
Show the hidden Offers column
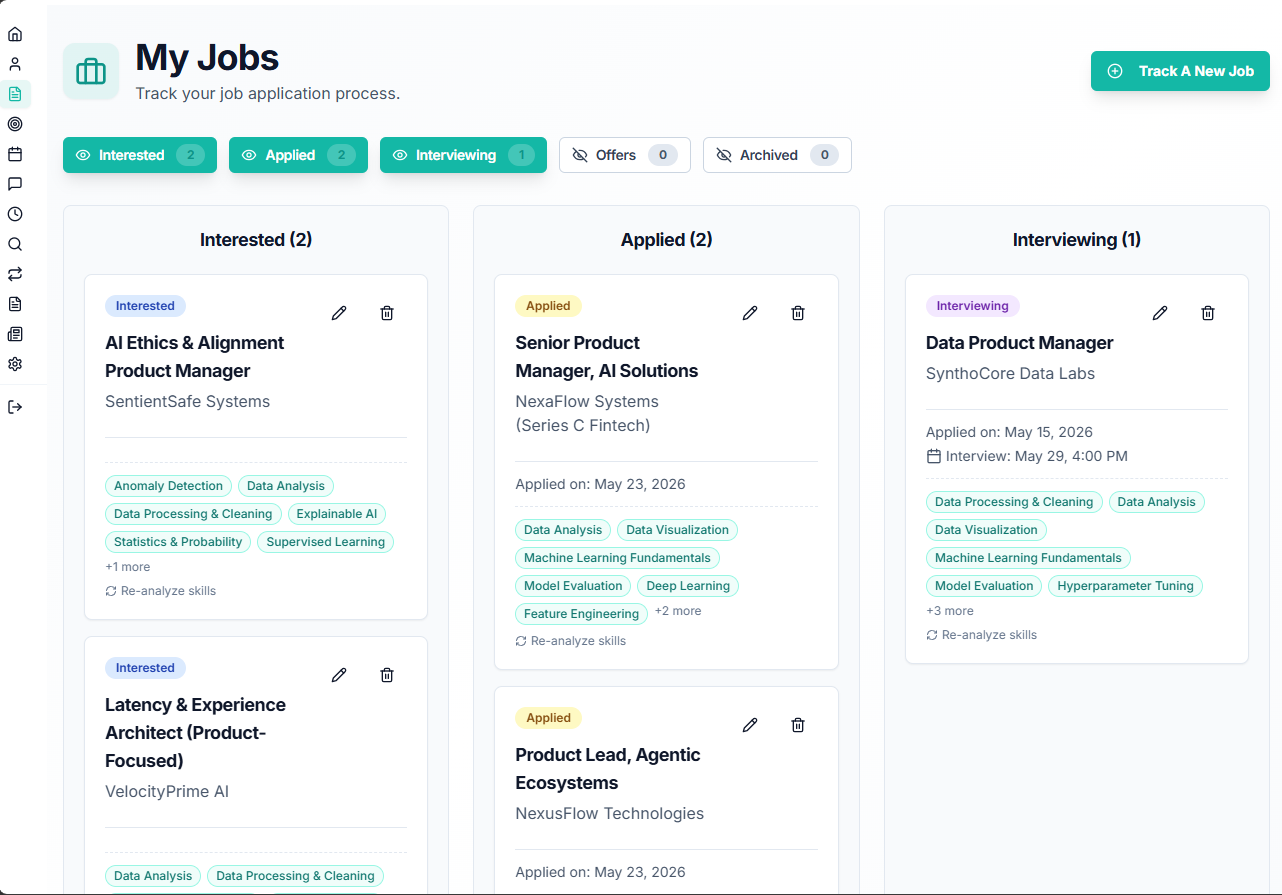pyautogui.click(x=625, y=155)
